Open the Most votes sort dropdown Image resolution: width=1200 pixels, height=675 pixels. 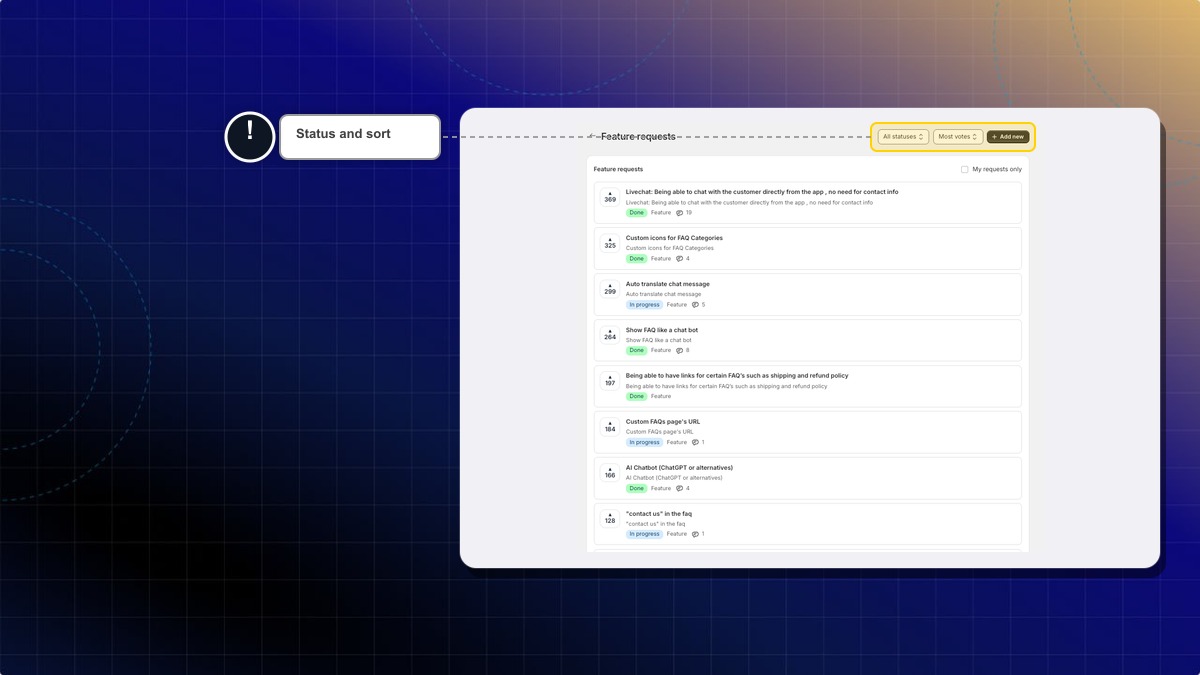pos(958,137)
